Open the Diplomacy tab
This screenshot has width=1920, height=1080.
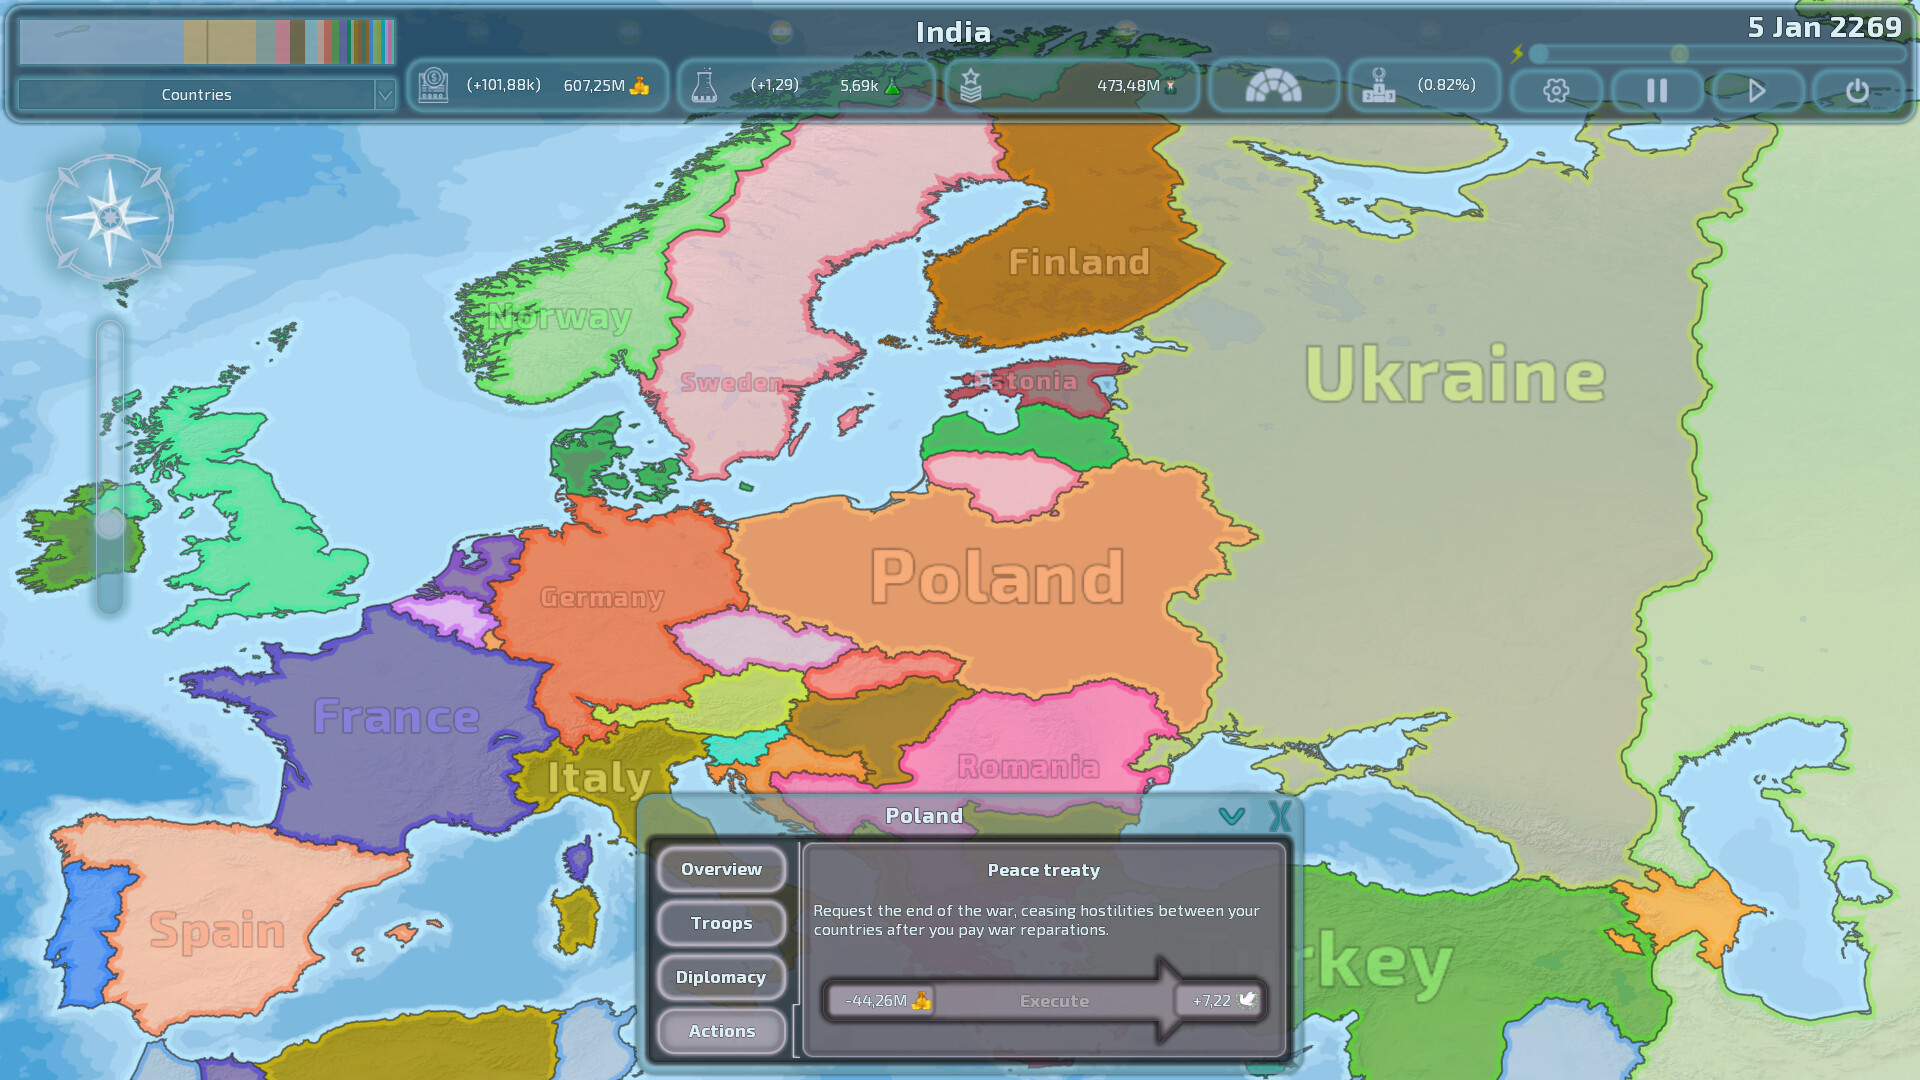click(x=721, y=977)
